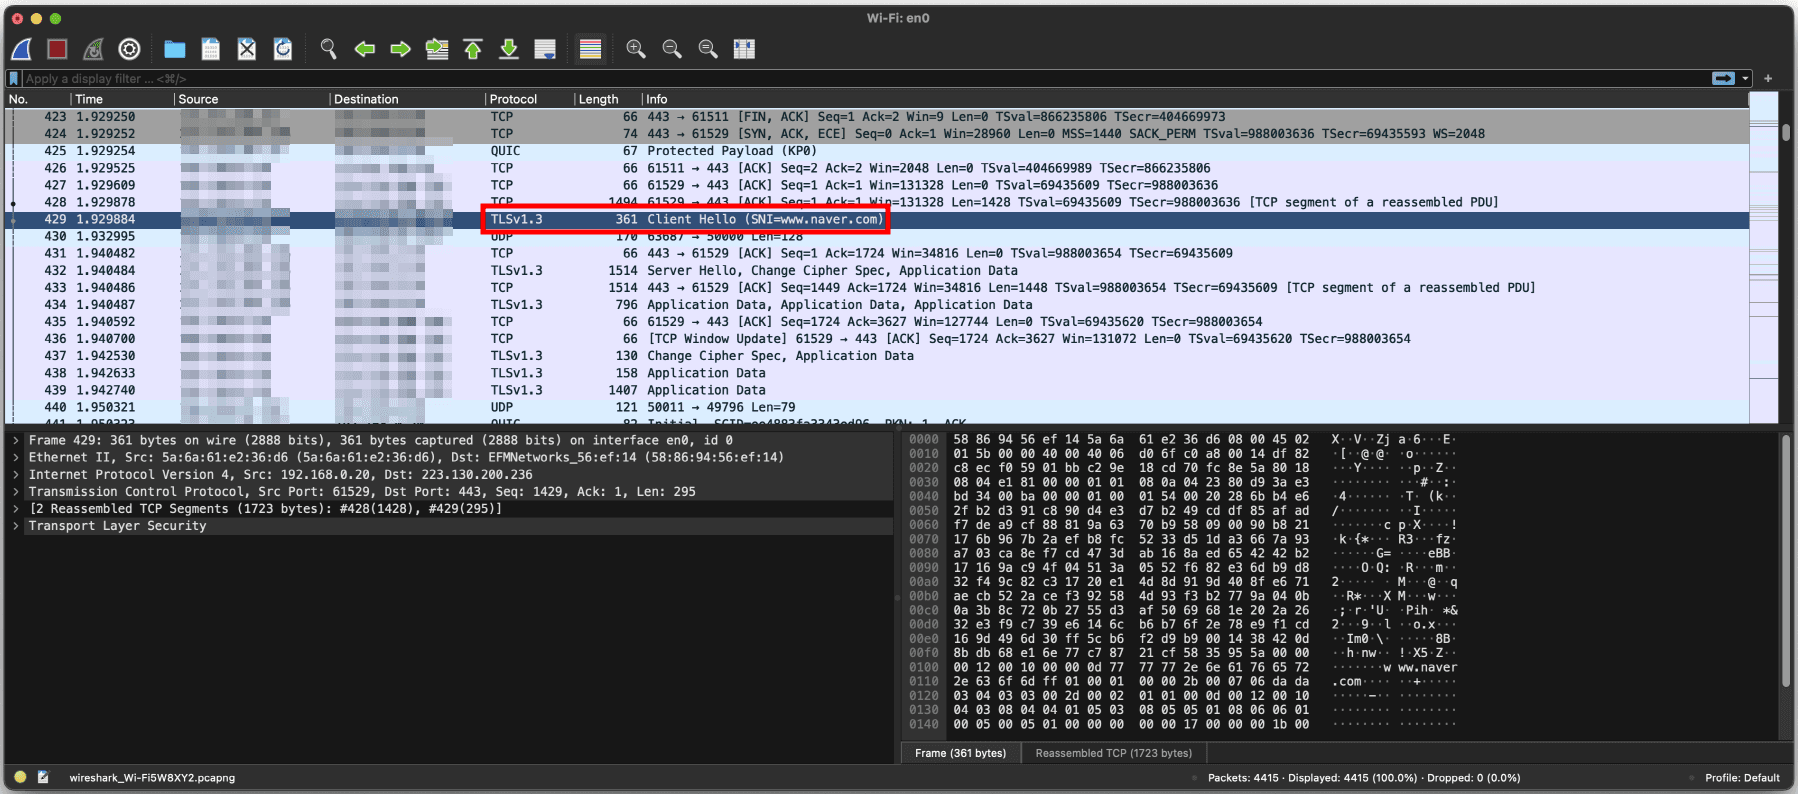The width and height of the screenshot is (1798, 794).
Task: Reload the capture file
Action: click(x=283, y=49)
